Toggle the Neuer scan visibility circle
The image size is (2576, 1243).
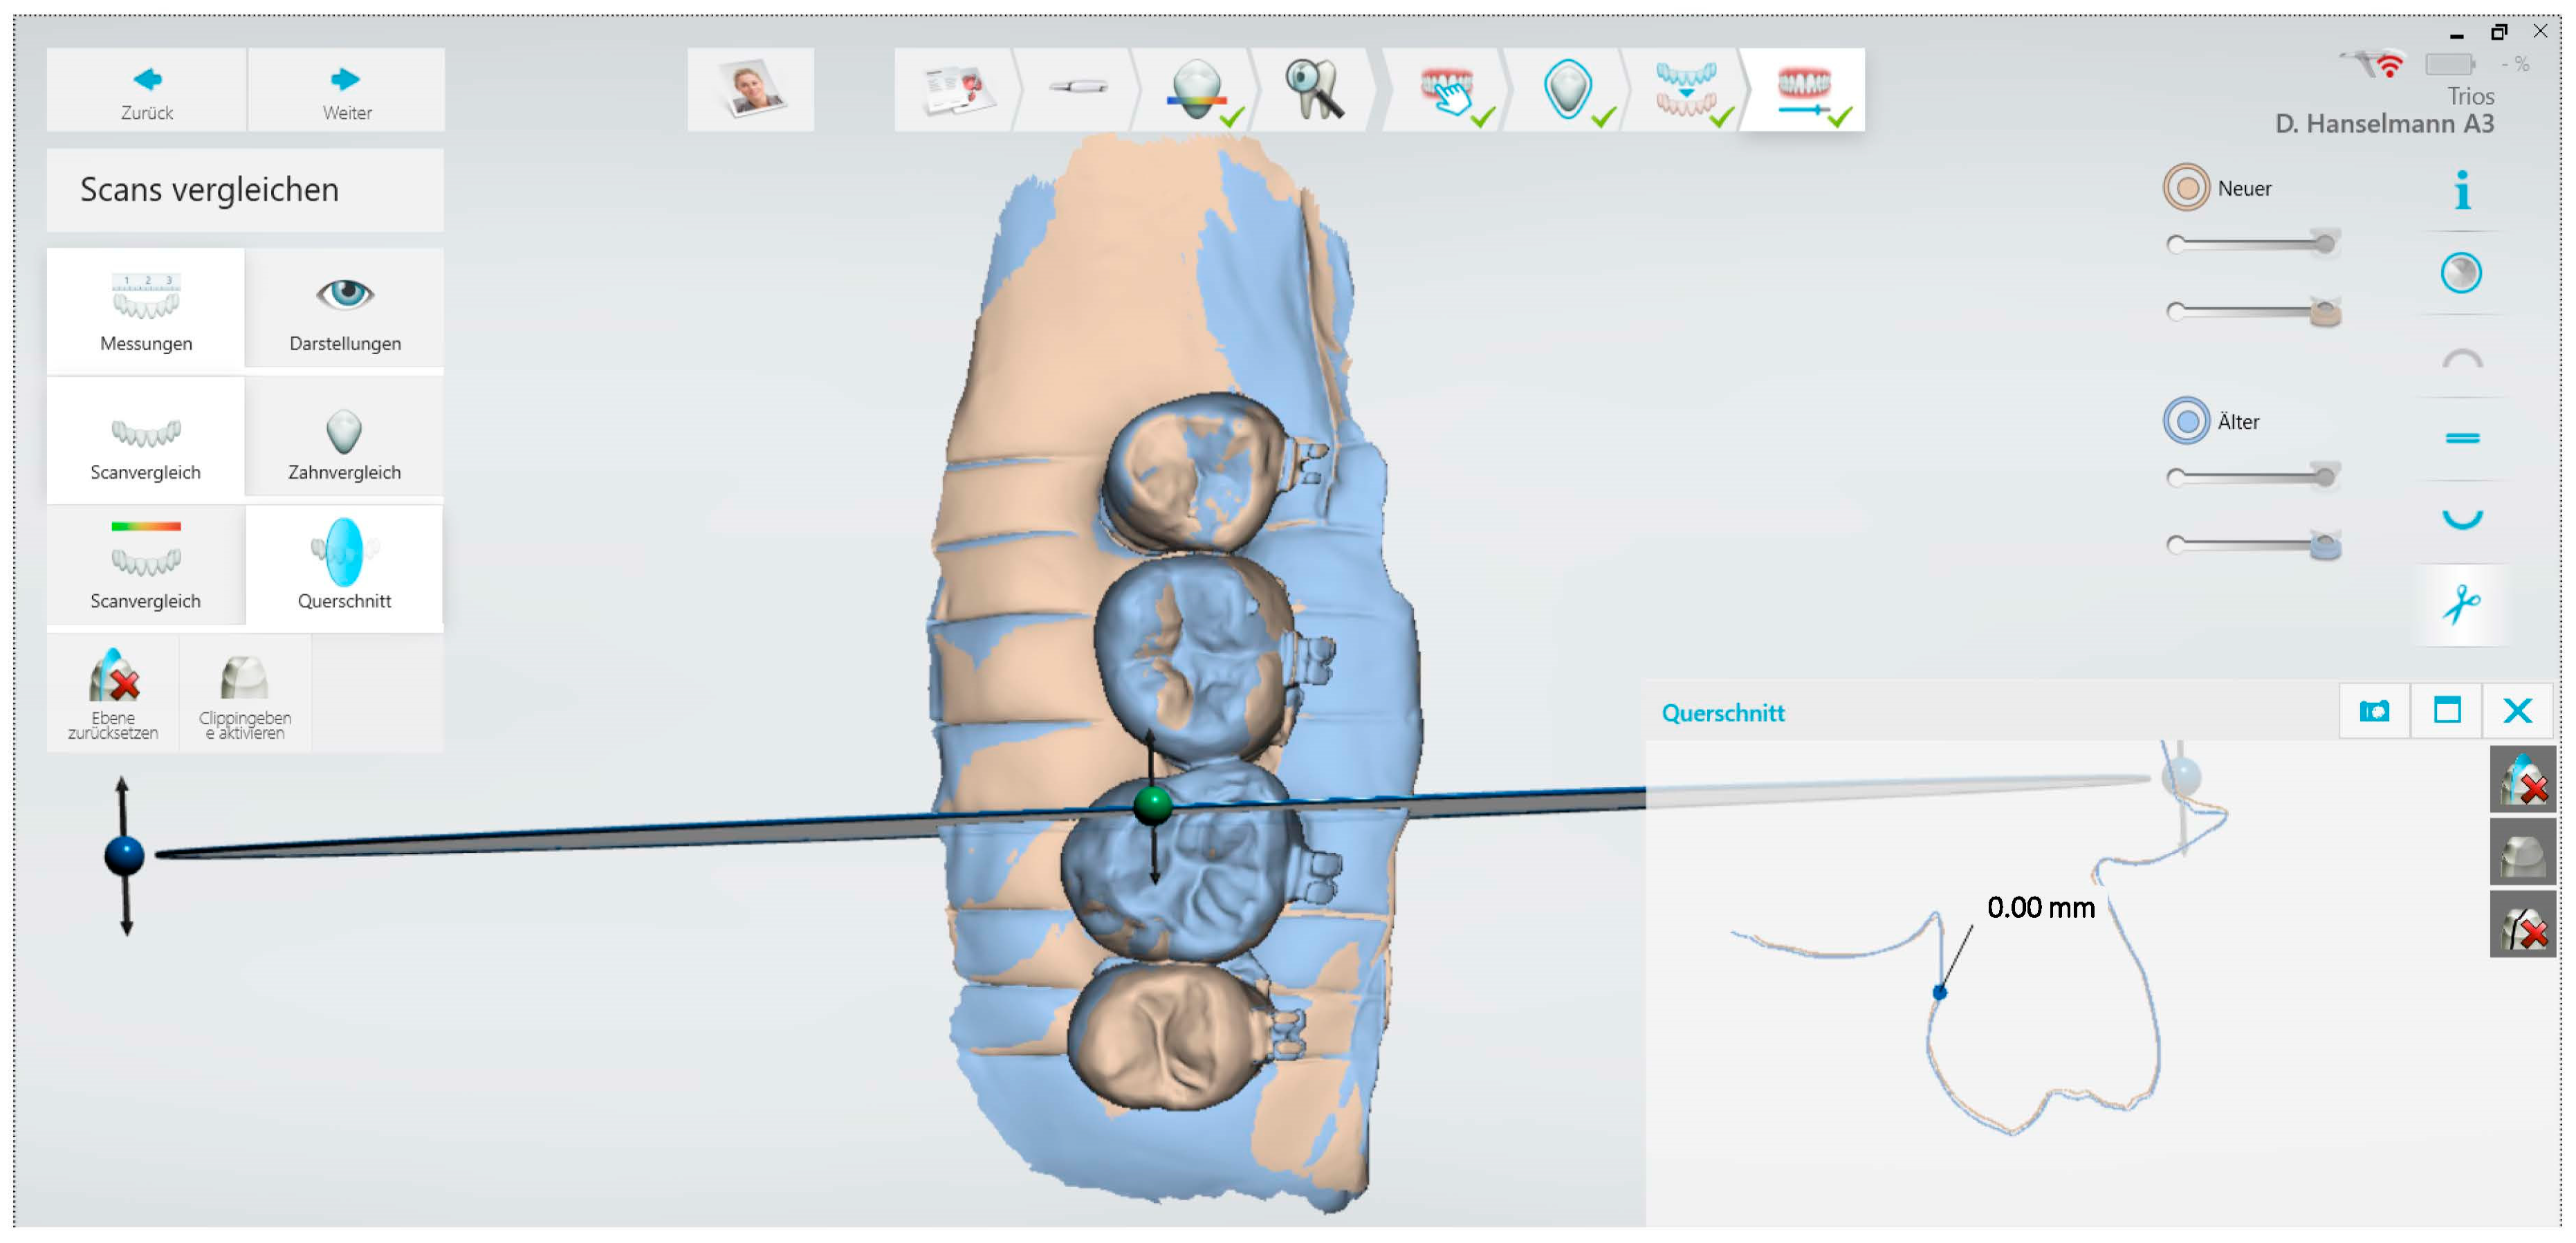point(2186,188)
